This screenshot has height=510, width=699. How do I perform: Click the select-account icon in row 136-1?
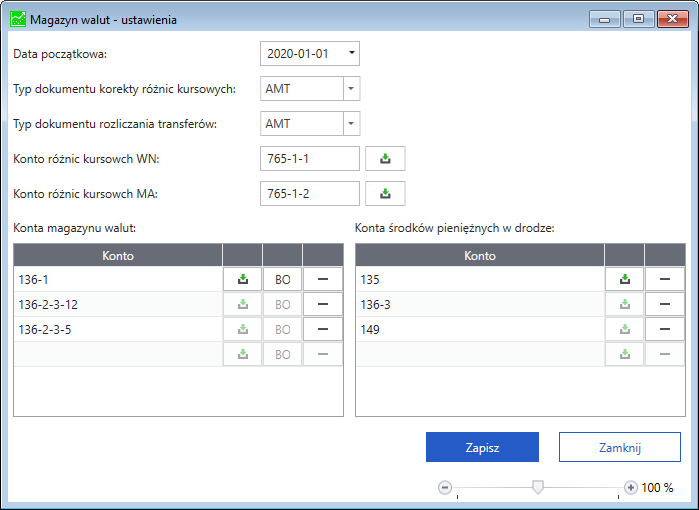click(242, 280)
